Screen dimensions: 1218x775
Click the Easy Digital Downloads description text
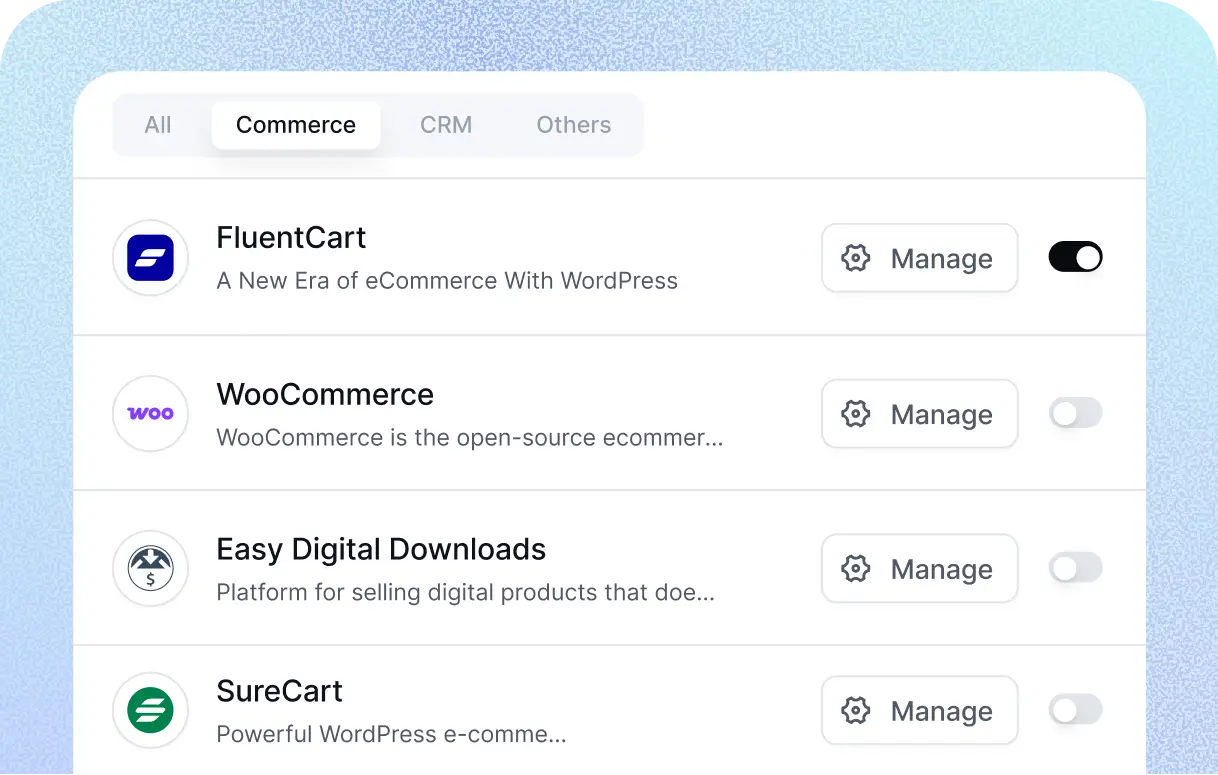click(x=465, y=592)
